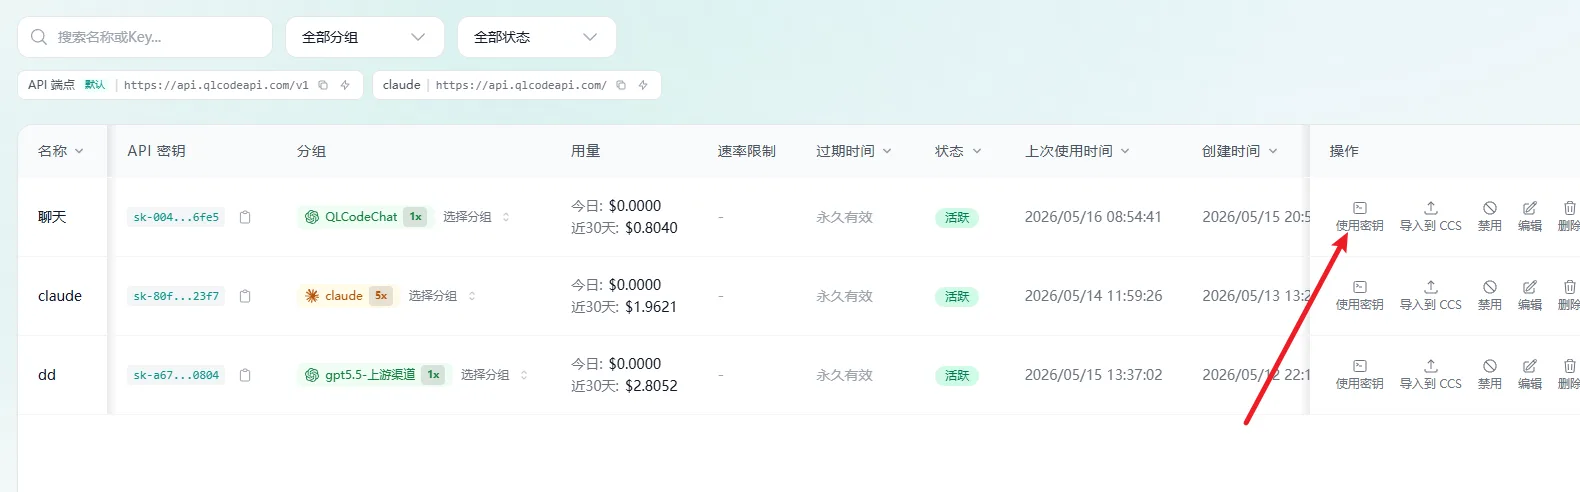Click the usage value 近30天: $1.9621
Image resolution: width=1580 pixels, height=492 pixels.
624,307
